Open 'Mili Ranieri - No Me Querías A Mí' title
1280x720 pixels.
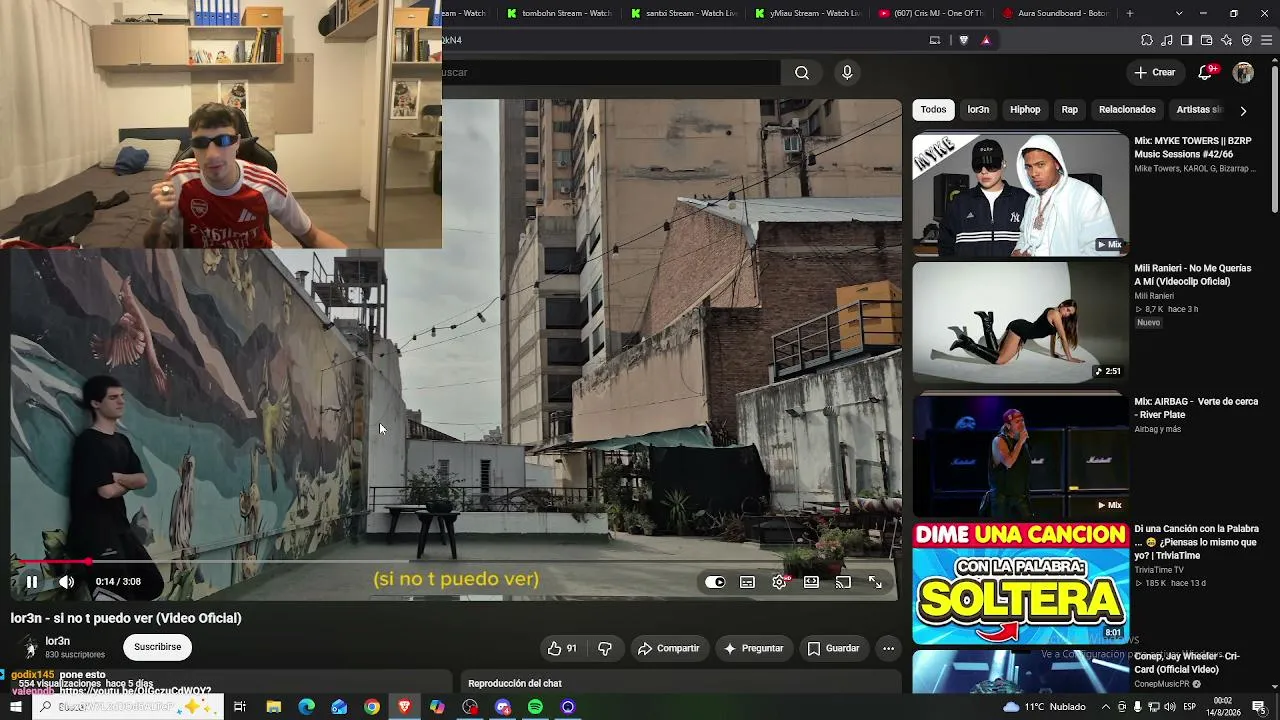(1193, 275)
